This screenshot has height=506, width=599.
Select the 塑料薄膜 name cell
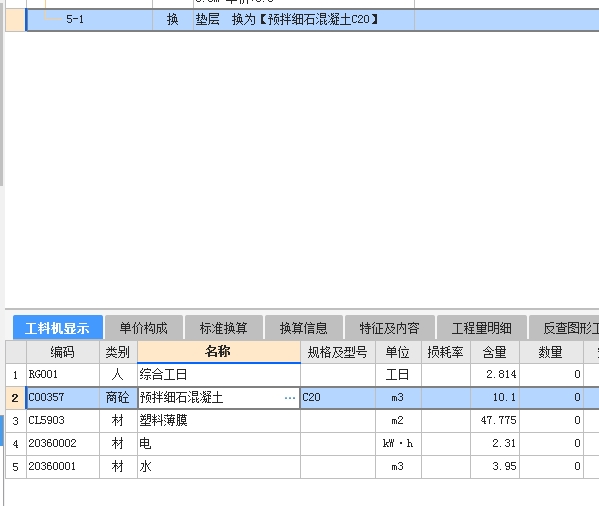219,421
